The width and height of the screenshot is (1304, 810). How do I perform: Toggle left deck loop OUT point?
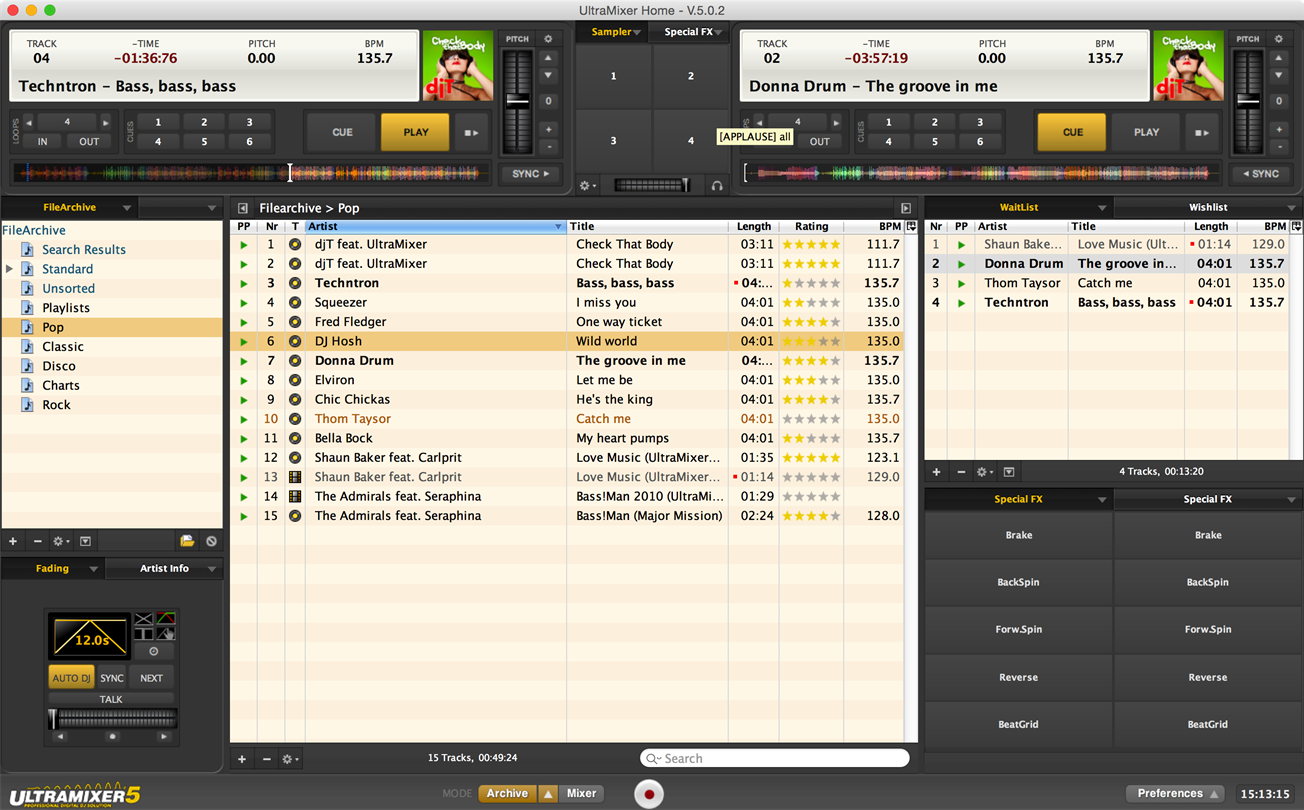point(89,141)
